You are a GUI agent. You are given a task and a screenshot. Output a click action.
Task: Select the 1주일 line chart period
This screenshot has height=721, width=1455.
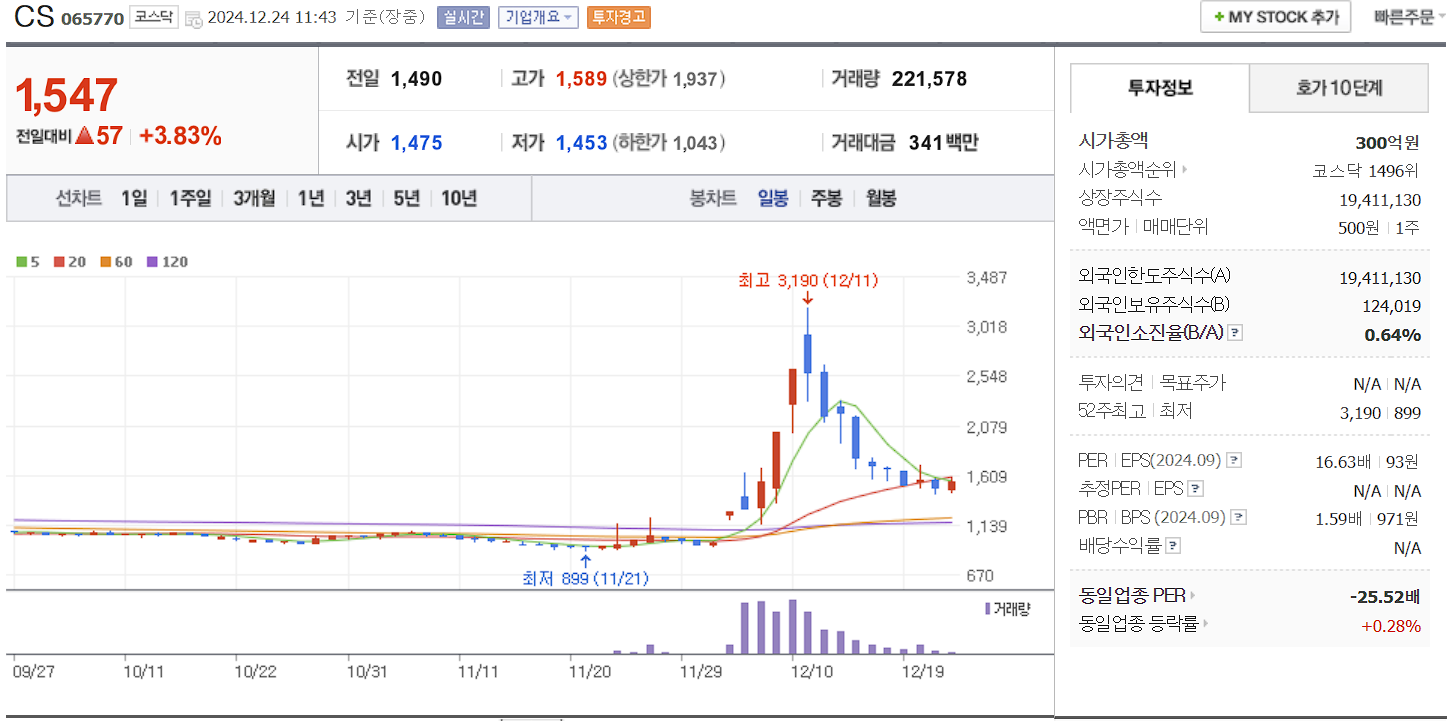[x=190, y=198]
